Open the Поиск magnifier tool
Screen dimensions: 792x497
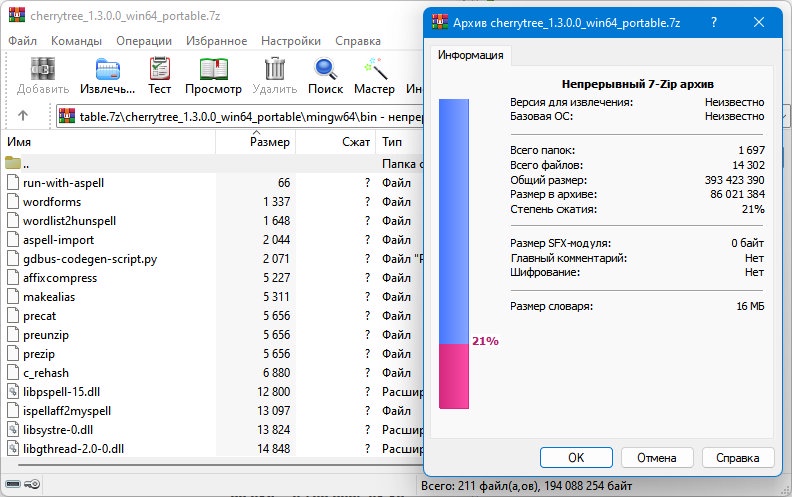click(x=325, y=69)
